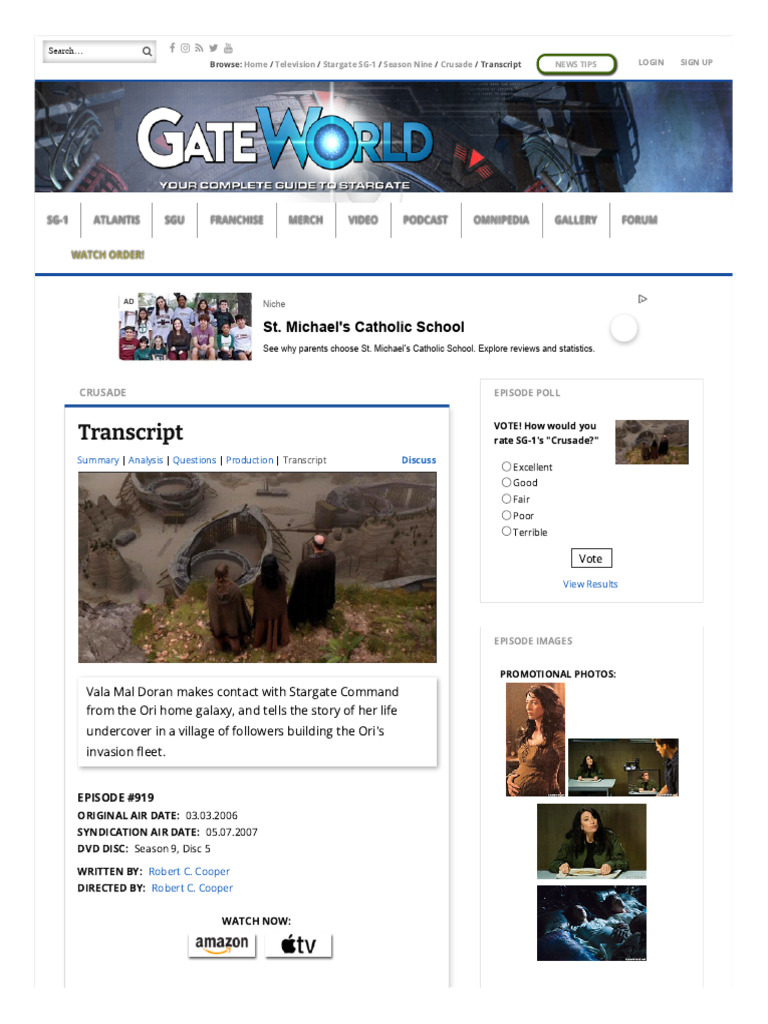
Task: Open the ATLANTIS navigation menu
Action: click(116, 220)
